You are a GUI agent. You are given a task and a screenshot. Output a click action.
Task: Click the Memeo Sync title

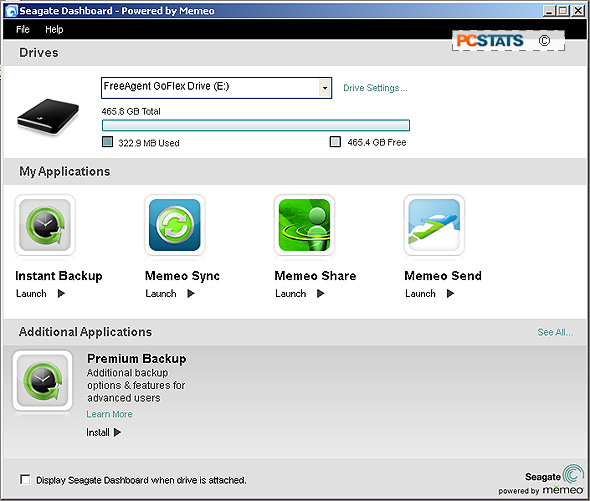pyautogui.click(x=182, y=276)
